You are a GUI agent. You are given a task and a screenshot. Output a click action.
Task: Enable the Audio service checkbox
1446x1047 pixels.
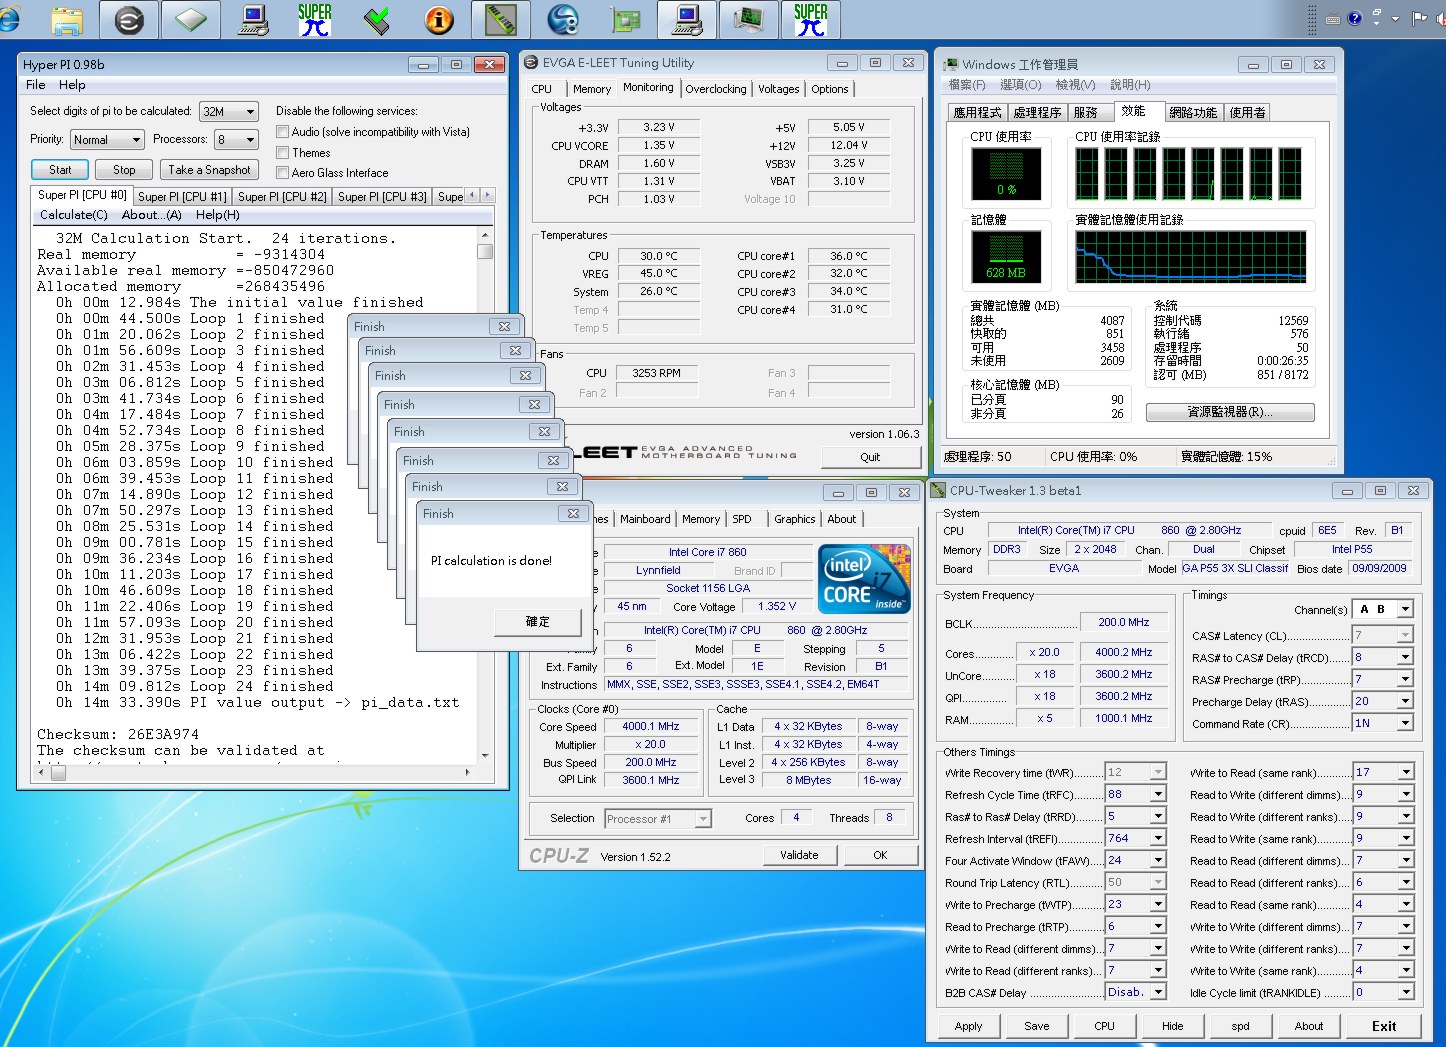pos(282,132)
